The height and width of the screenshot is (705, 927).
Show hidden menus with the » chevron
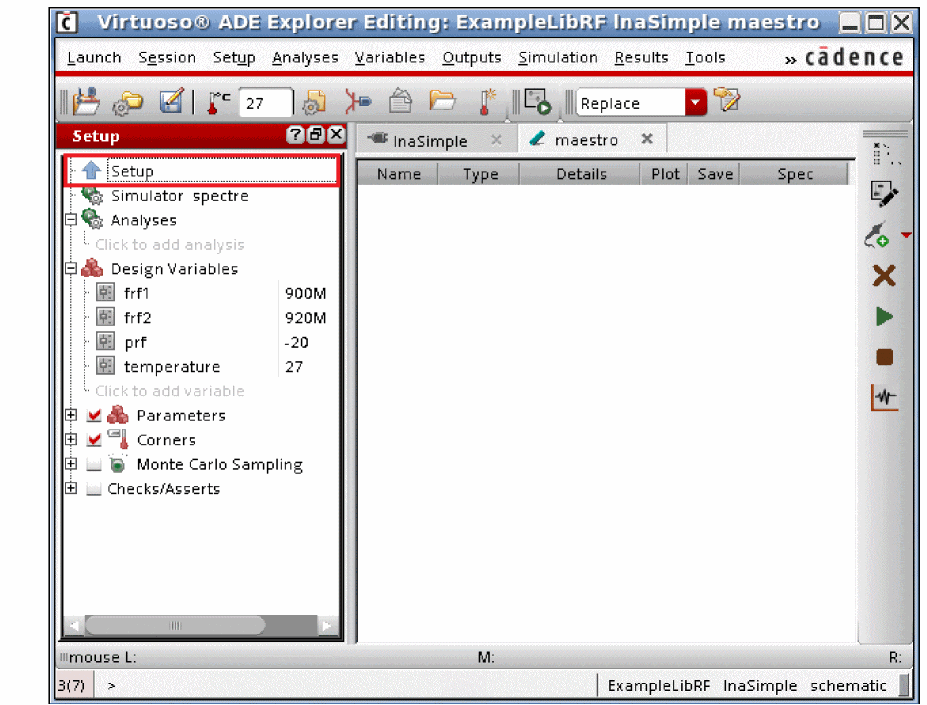tap(790, 59)
